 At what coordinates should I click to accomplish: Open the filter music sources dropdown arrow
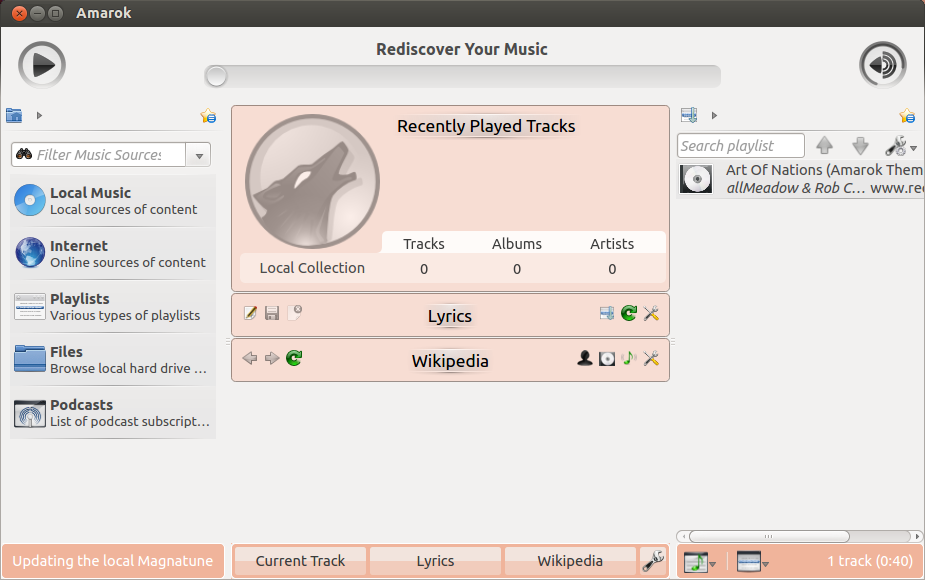point(199,155)
